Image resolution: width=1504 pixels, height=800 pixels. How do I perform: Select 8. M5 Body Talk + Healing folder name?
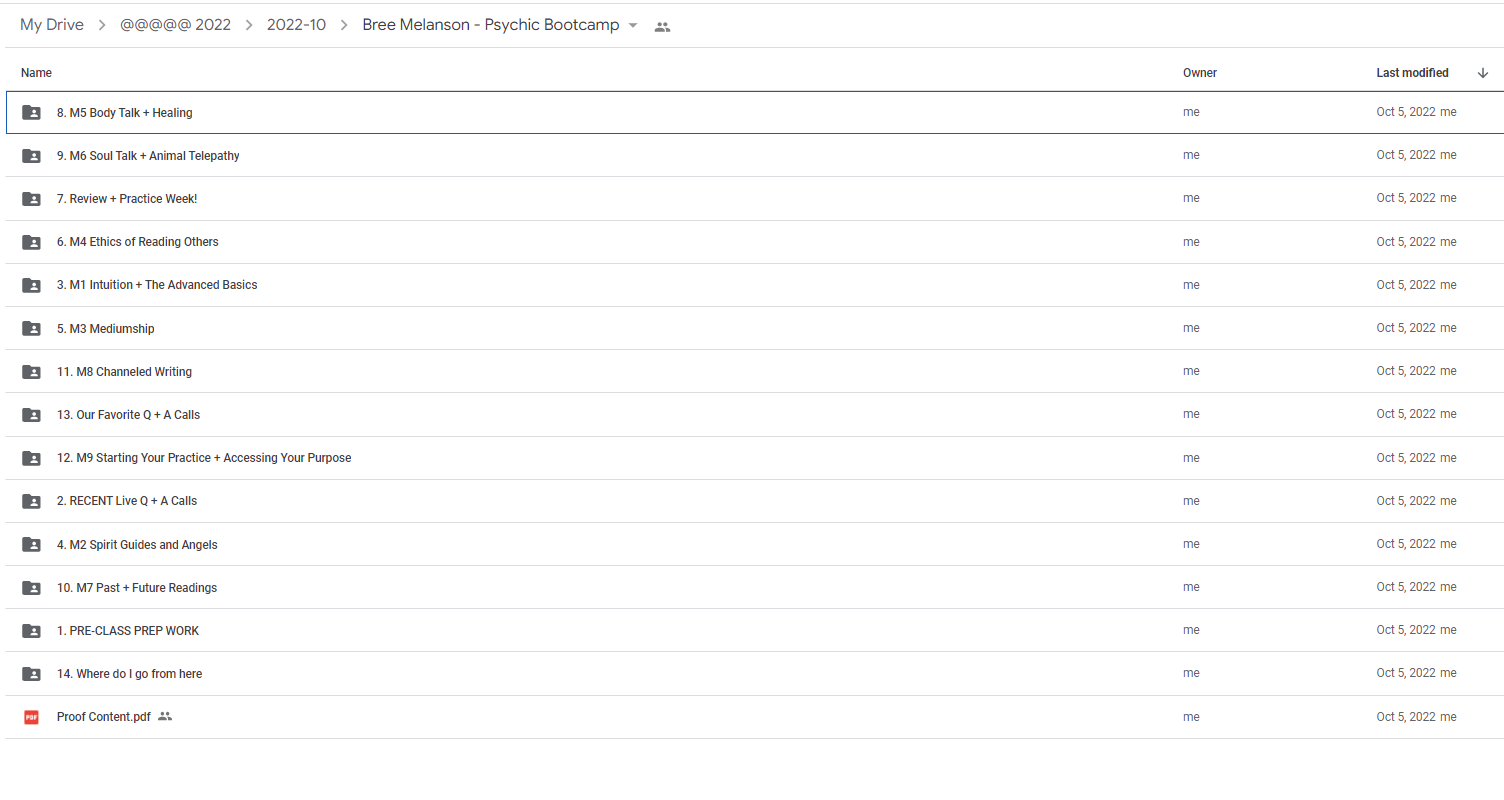[124, 113]
